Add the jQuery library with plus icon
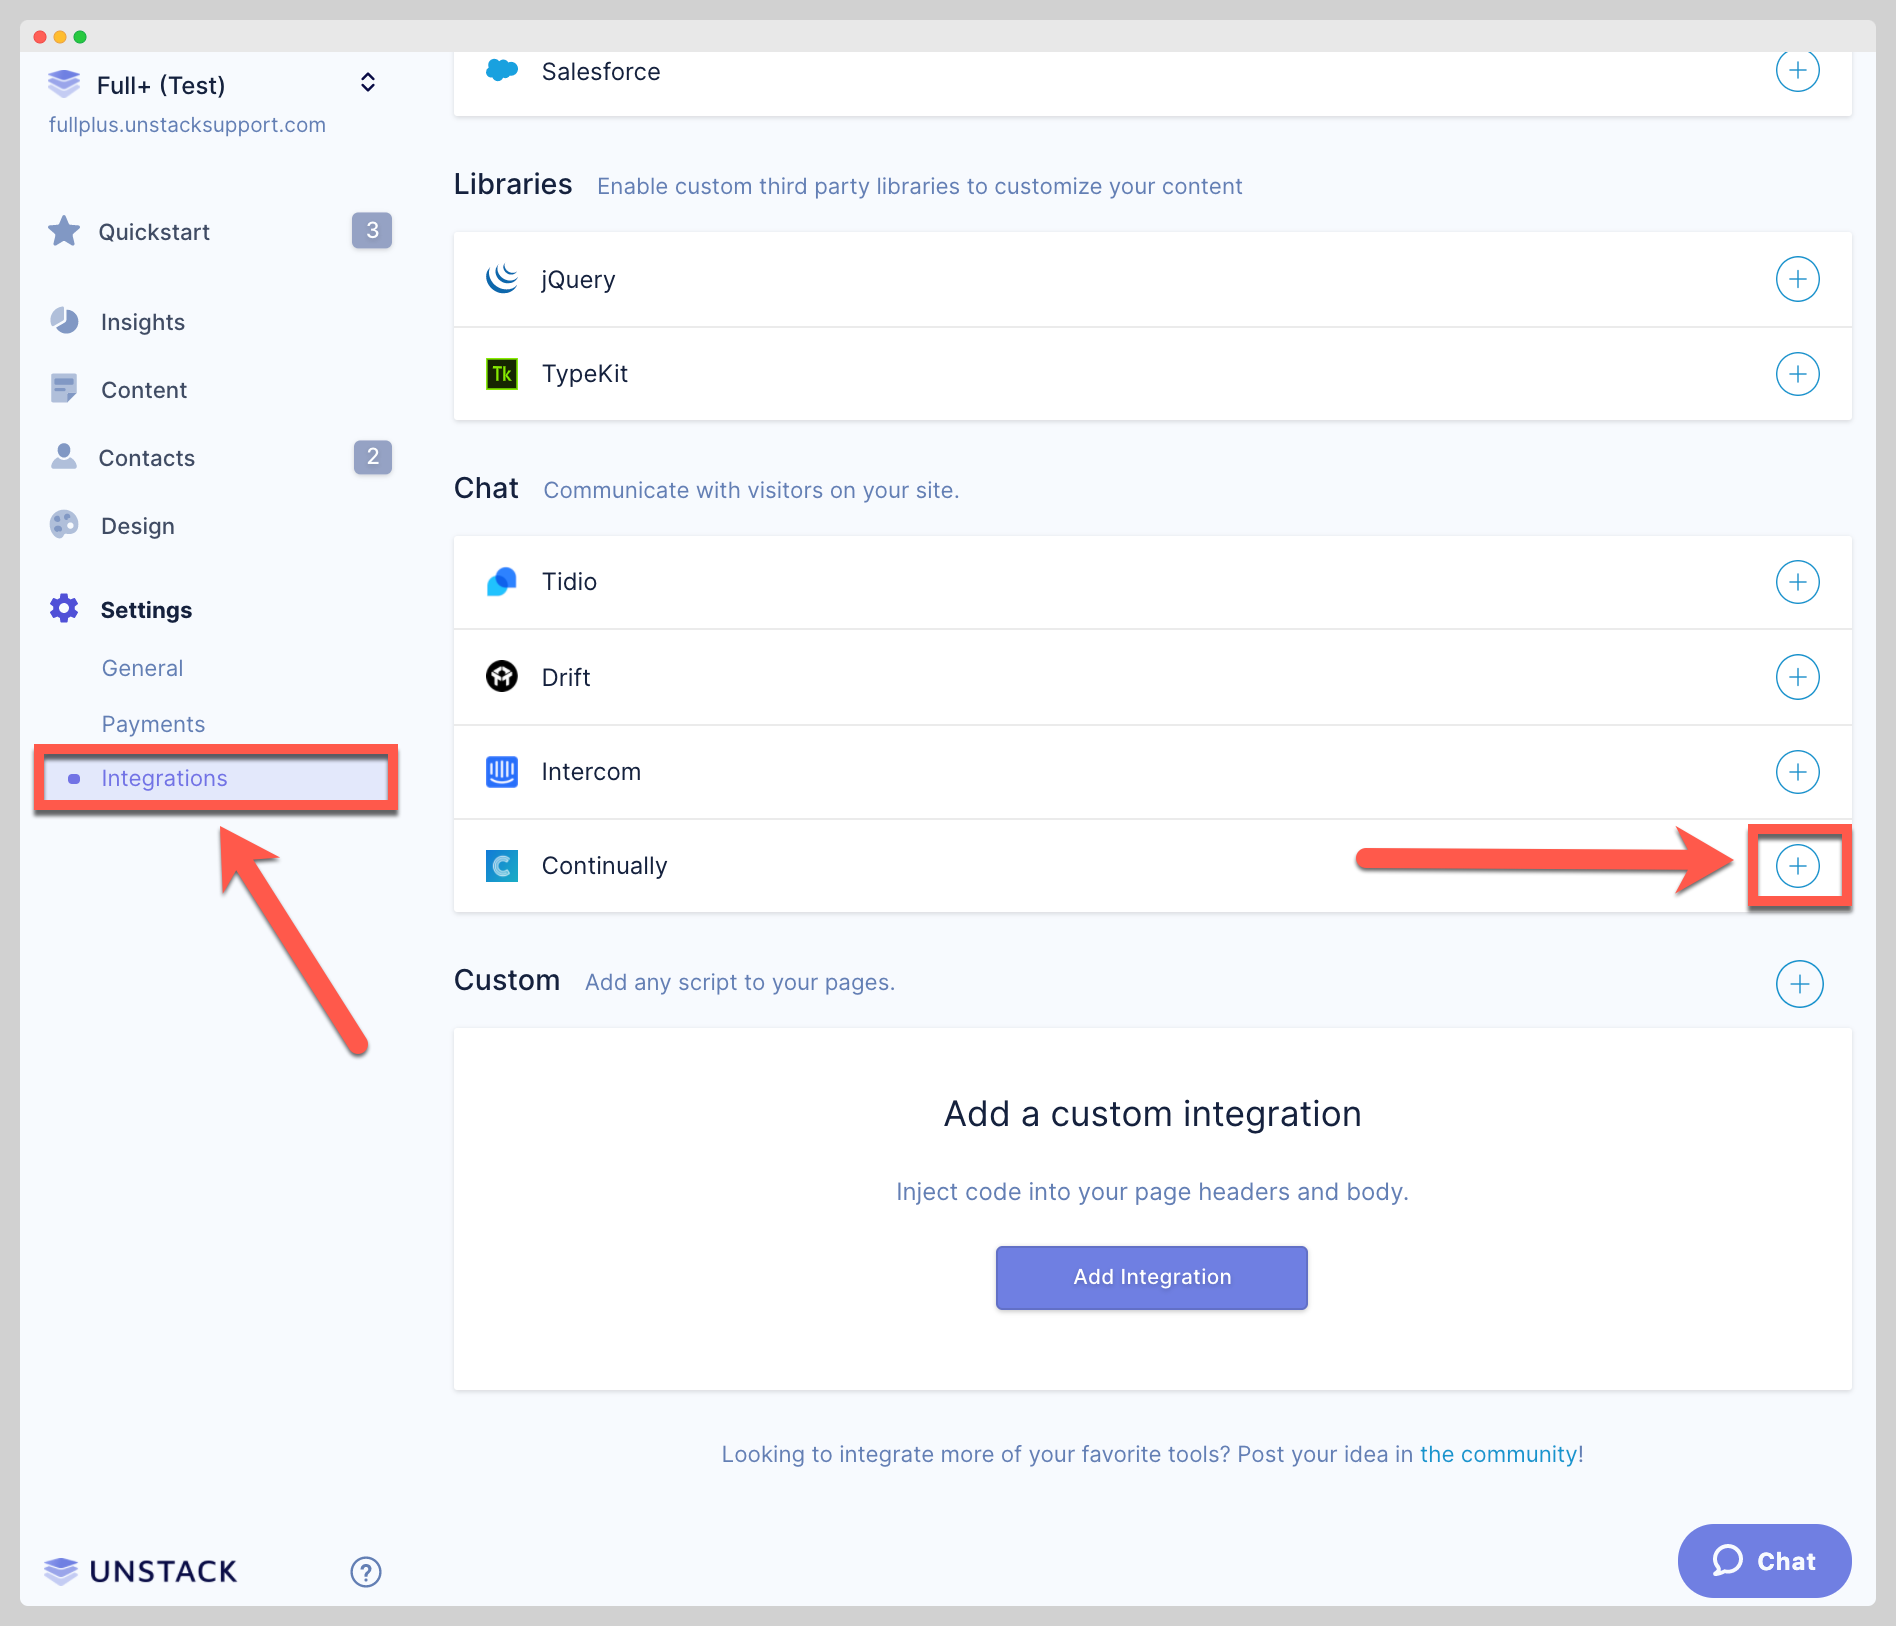 click(x=1797, y=279)
